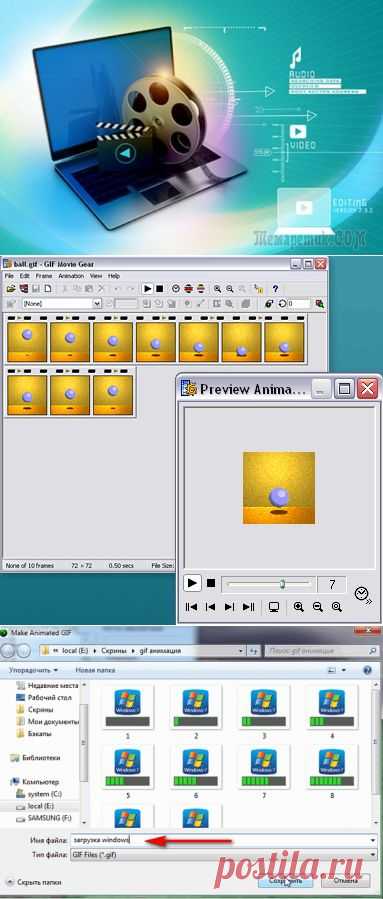This screenshot has width=383, height=899.
Task: Click Help question mark toolbar icon
Action: pos(275,288)
